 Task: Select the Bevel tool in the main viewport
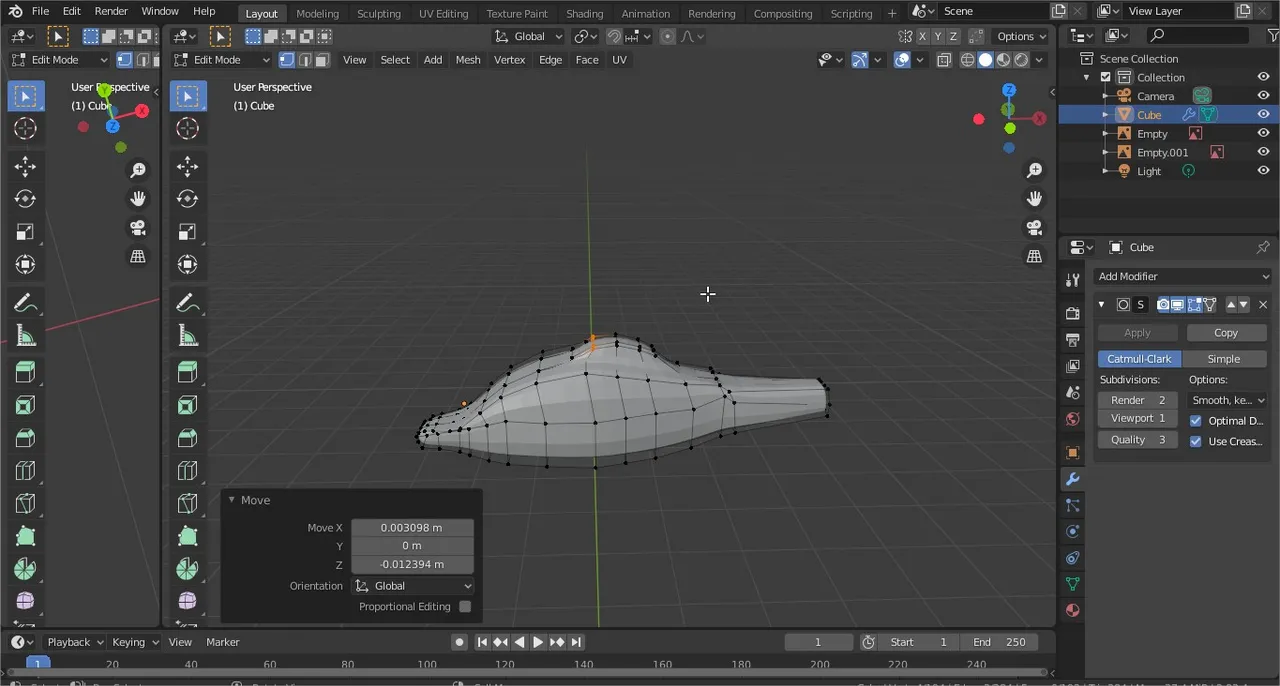click(x=187, y=438)
